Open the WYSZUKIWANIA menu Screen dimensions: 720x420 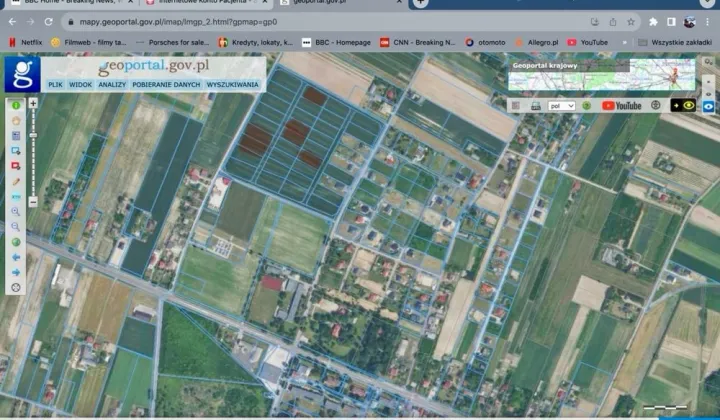(232, 84)
